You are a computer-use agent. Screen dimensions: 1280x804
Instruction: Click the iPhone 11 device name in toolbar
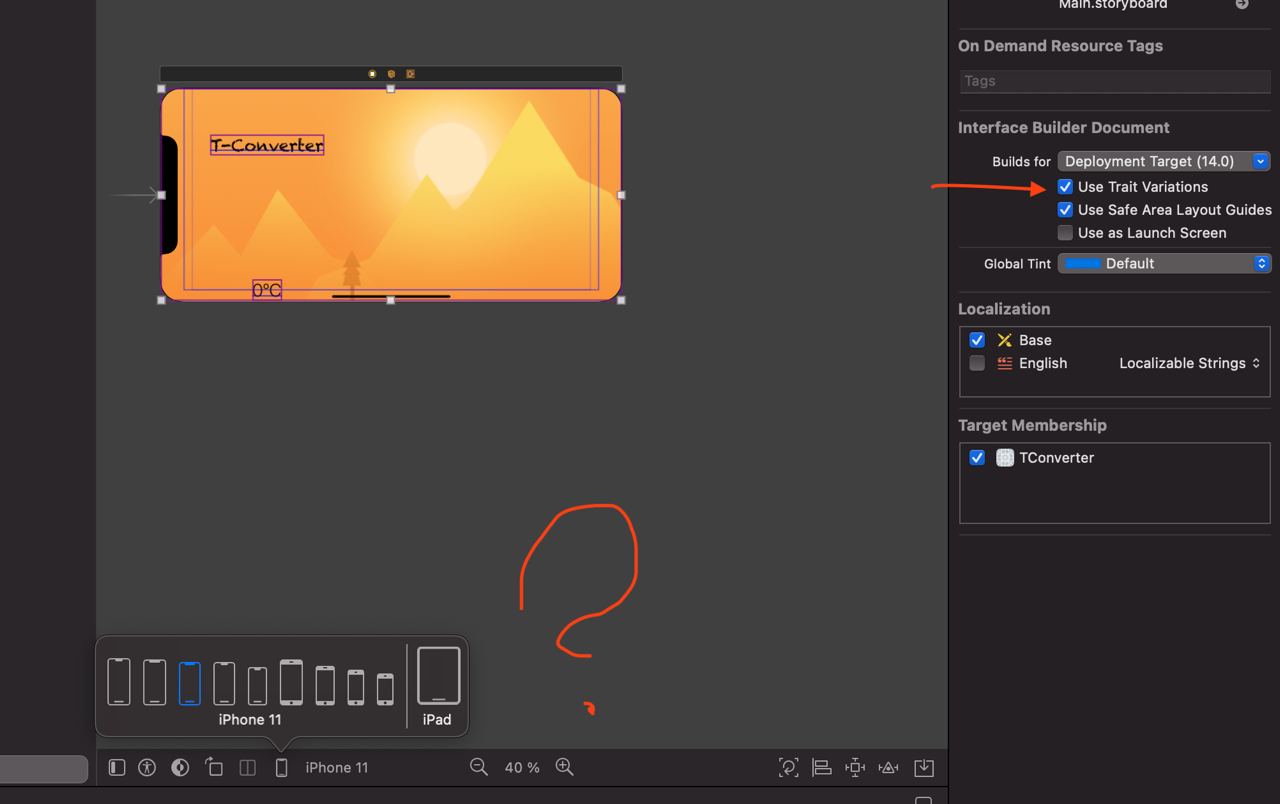click(337, 768)
